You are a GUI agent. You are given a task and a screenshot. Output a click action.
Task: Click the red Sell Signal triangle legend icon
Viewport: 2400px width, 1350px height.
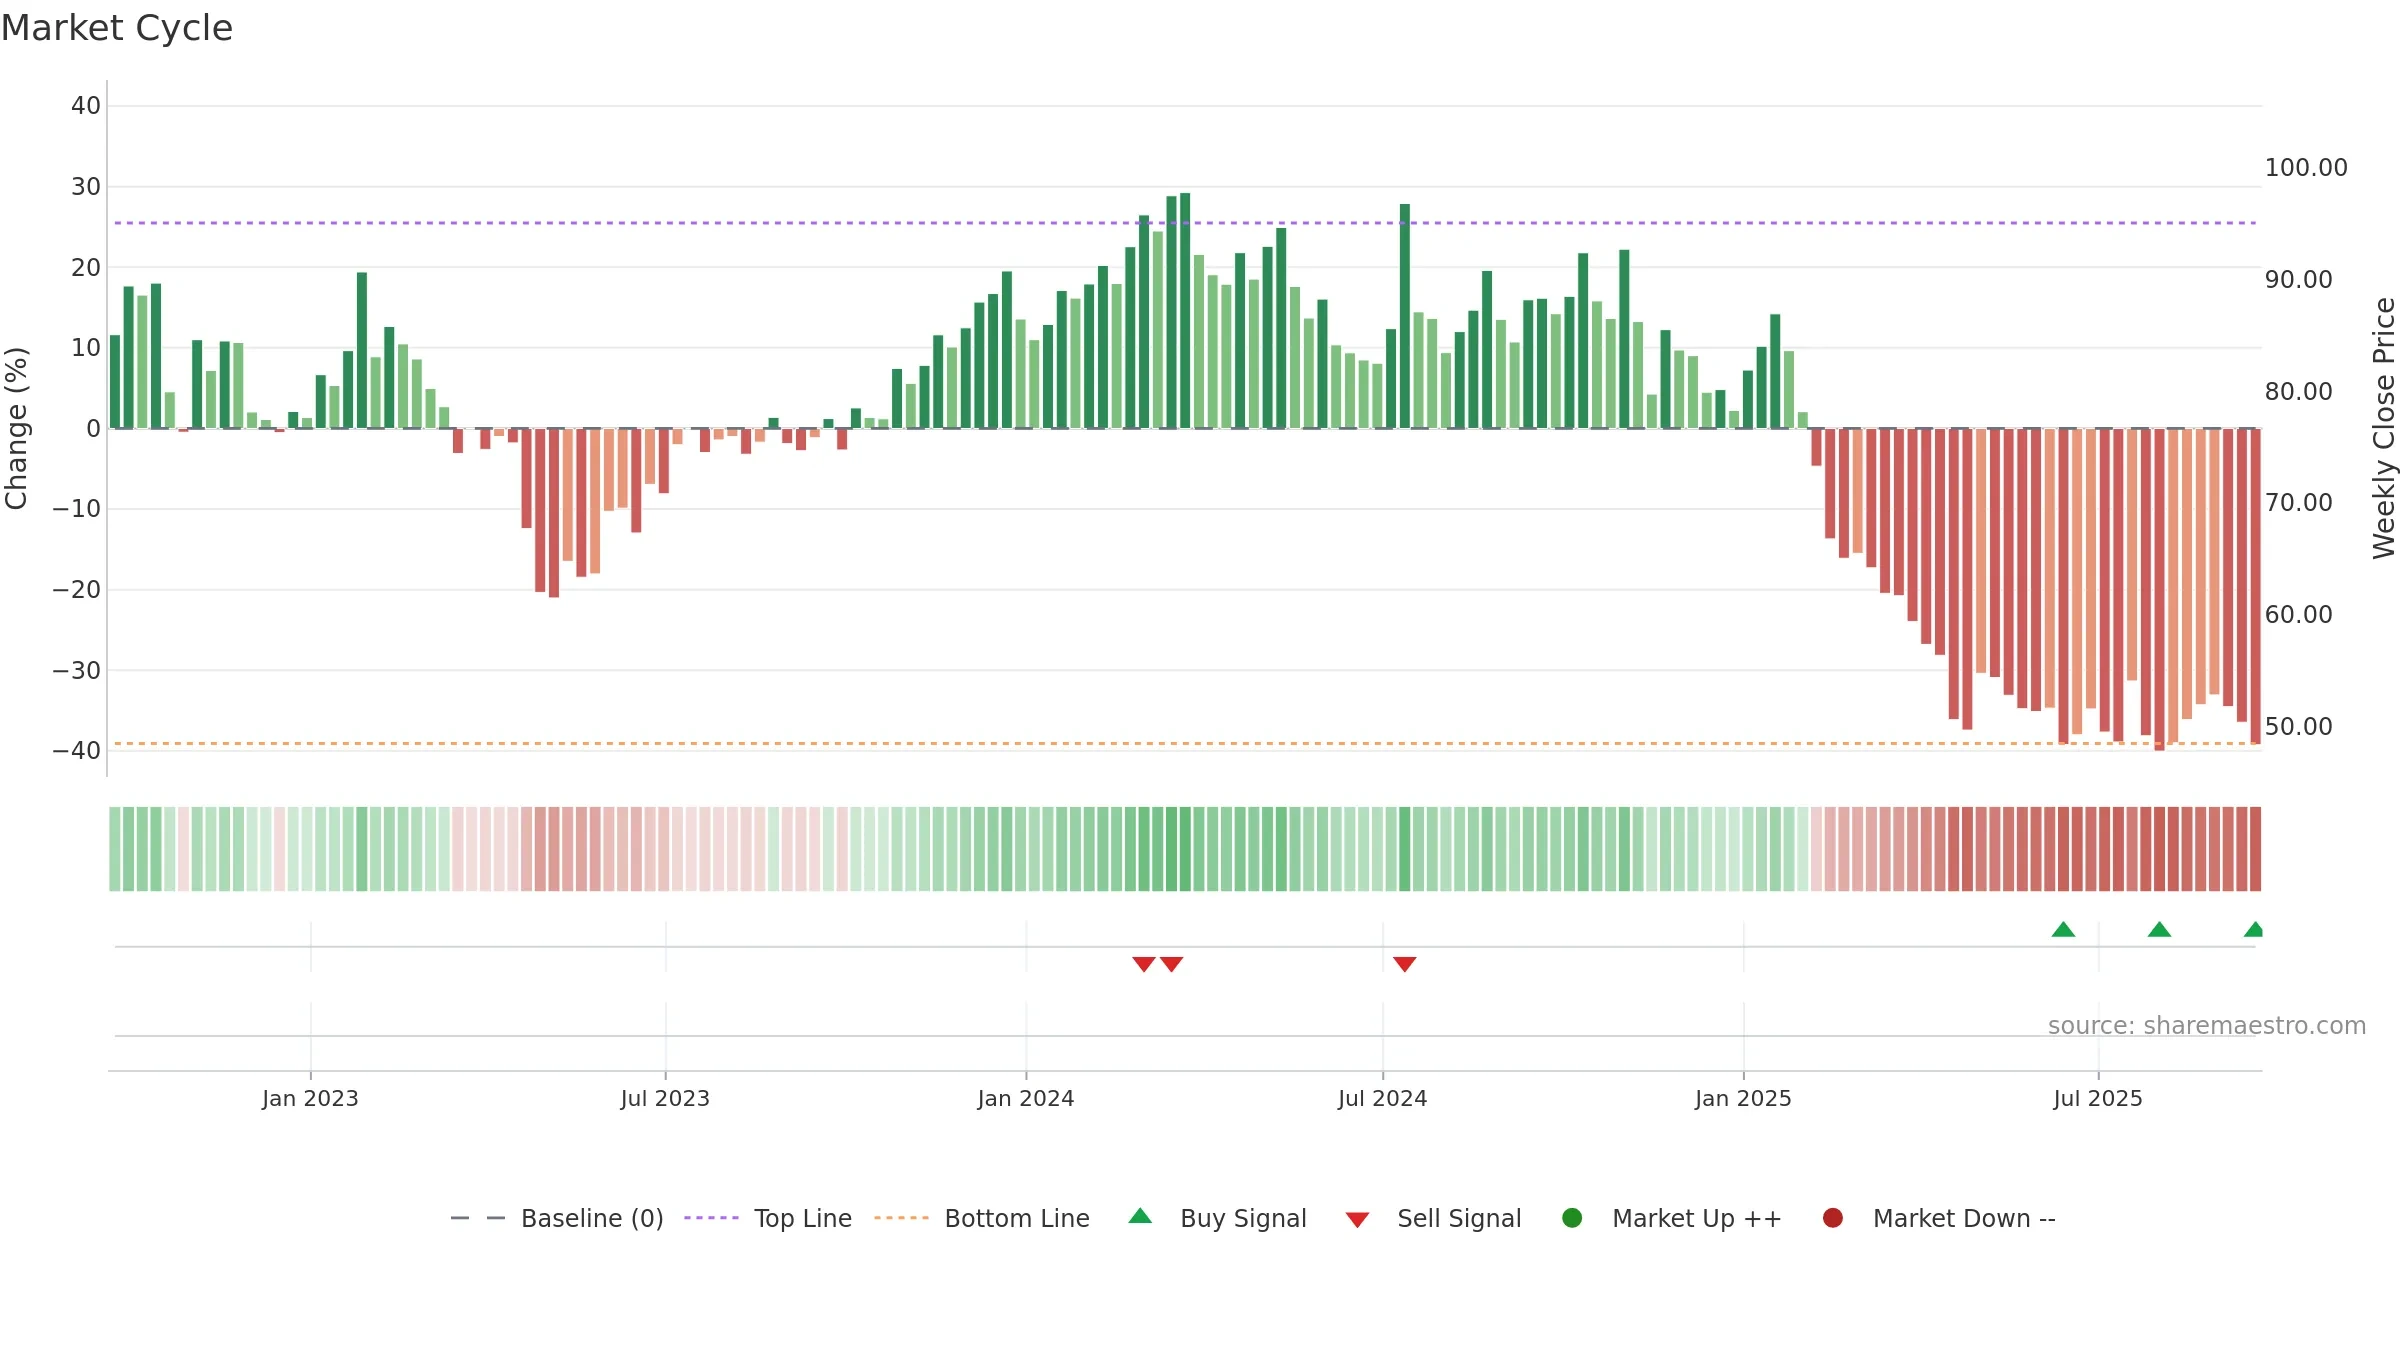(x=1357, y=1220)
